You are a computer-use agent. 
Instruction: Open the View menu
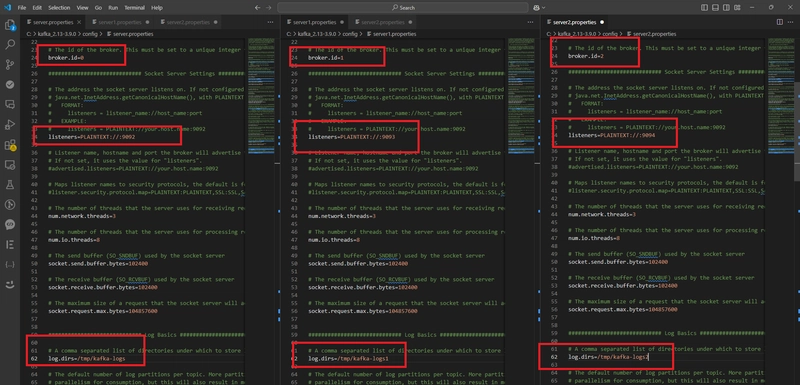82,8
